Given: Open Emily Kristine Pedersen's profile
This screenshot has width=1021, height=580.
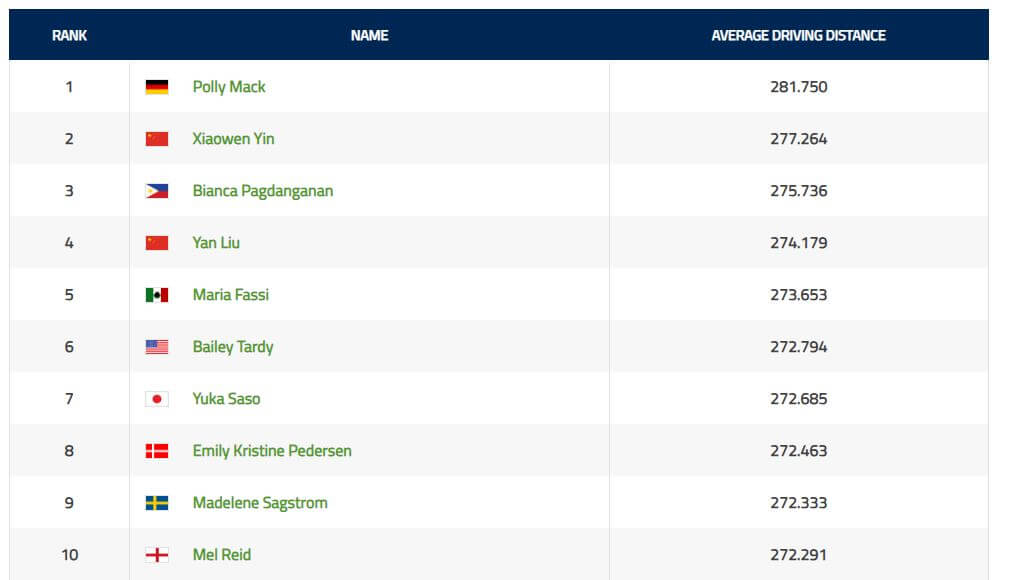Looking at the screenshot, I should [272, 452].
